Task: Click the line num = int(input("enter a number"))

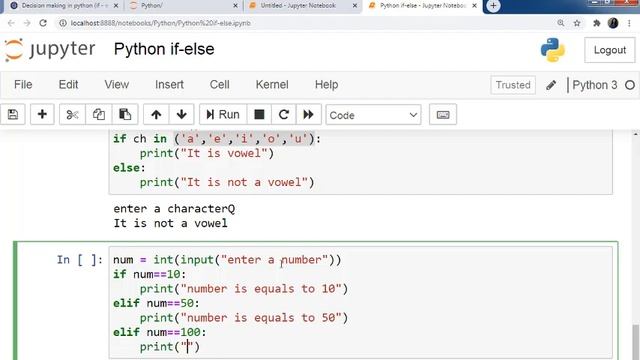Action: tap(227, 260)
